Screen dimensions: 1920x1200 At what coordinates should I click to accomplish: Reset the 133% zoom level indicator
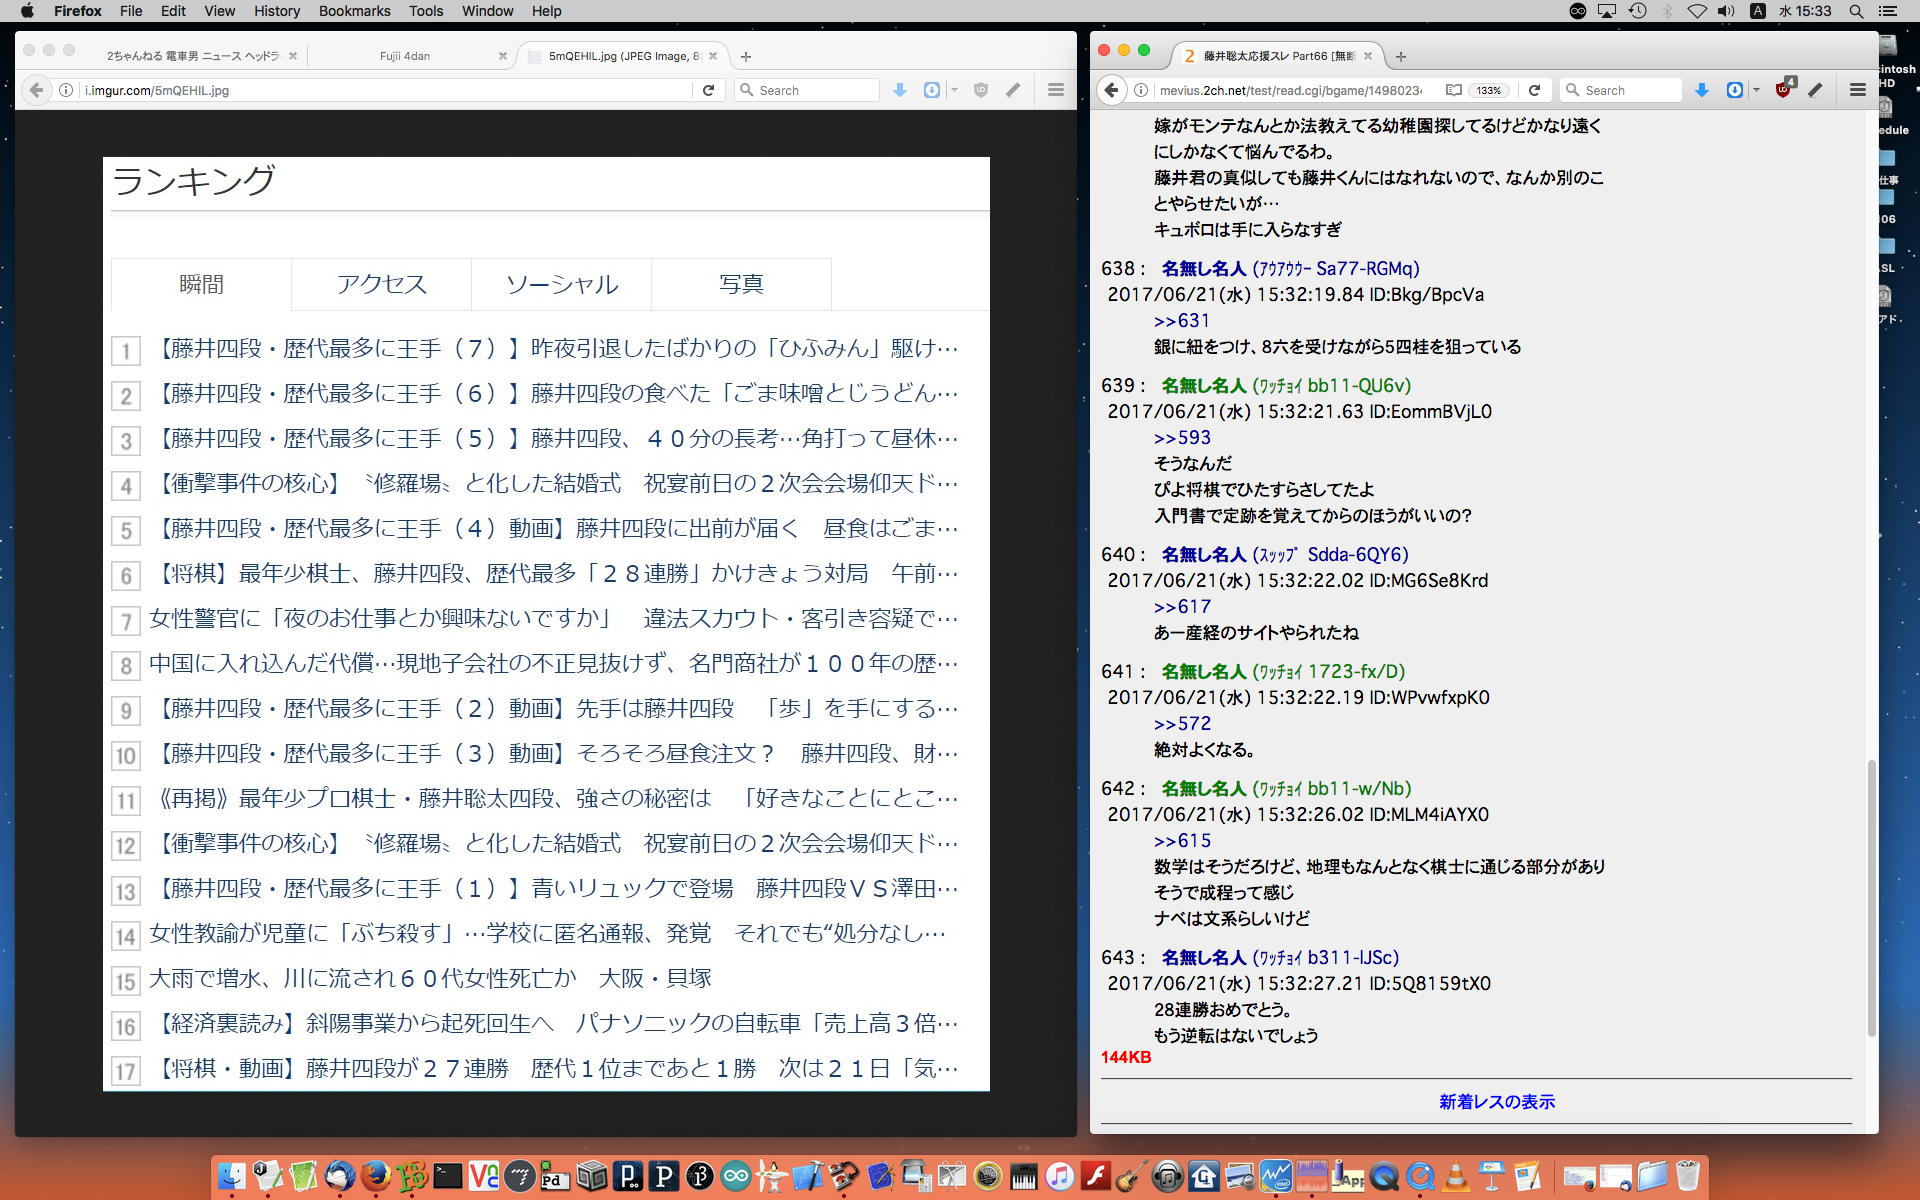pyautogui.click(x=1489, y=90)
